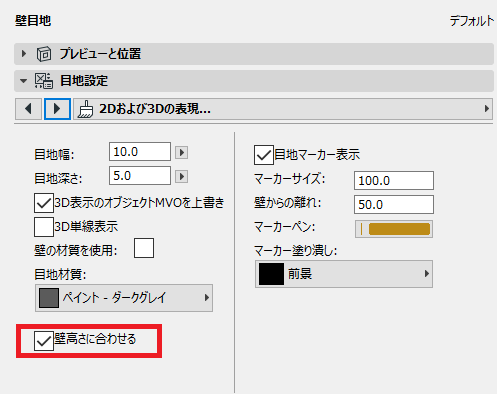Click the next page right-arrow button
497x394 pixels.
57,109
